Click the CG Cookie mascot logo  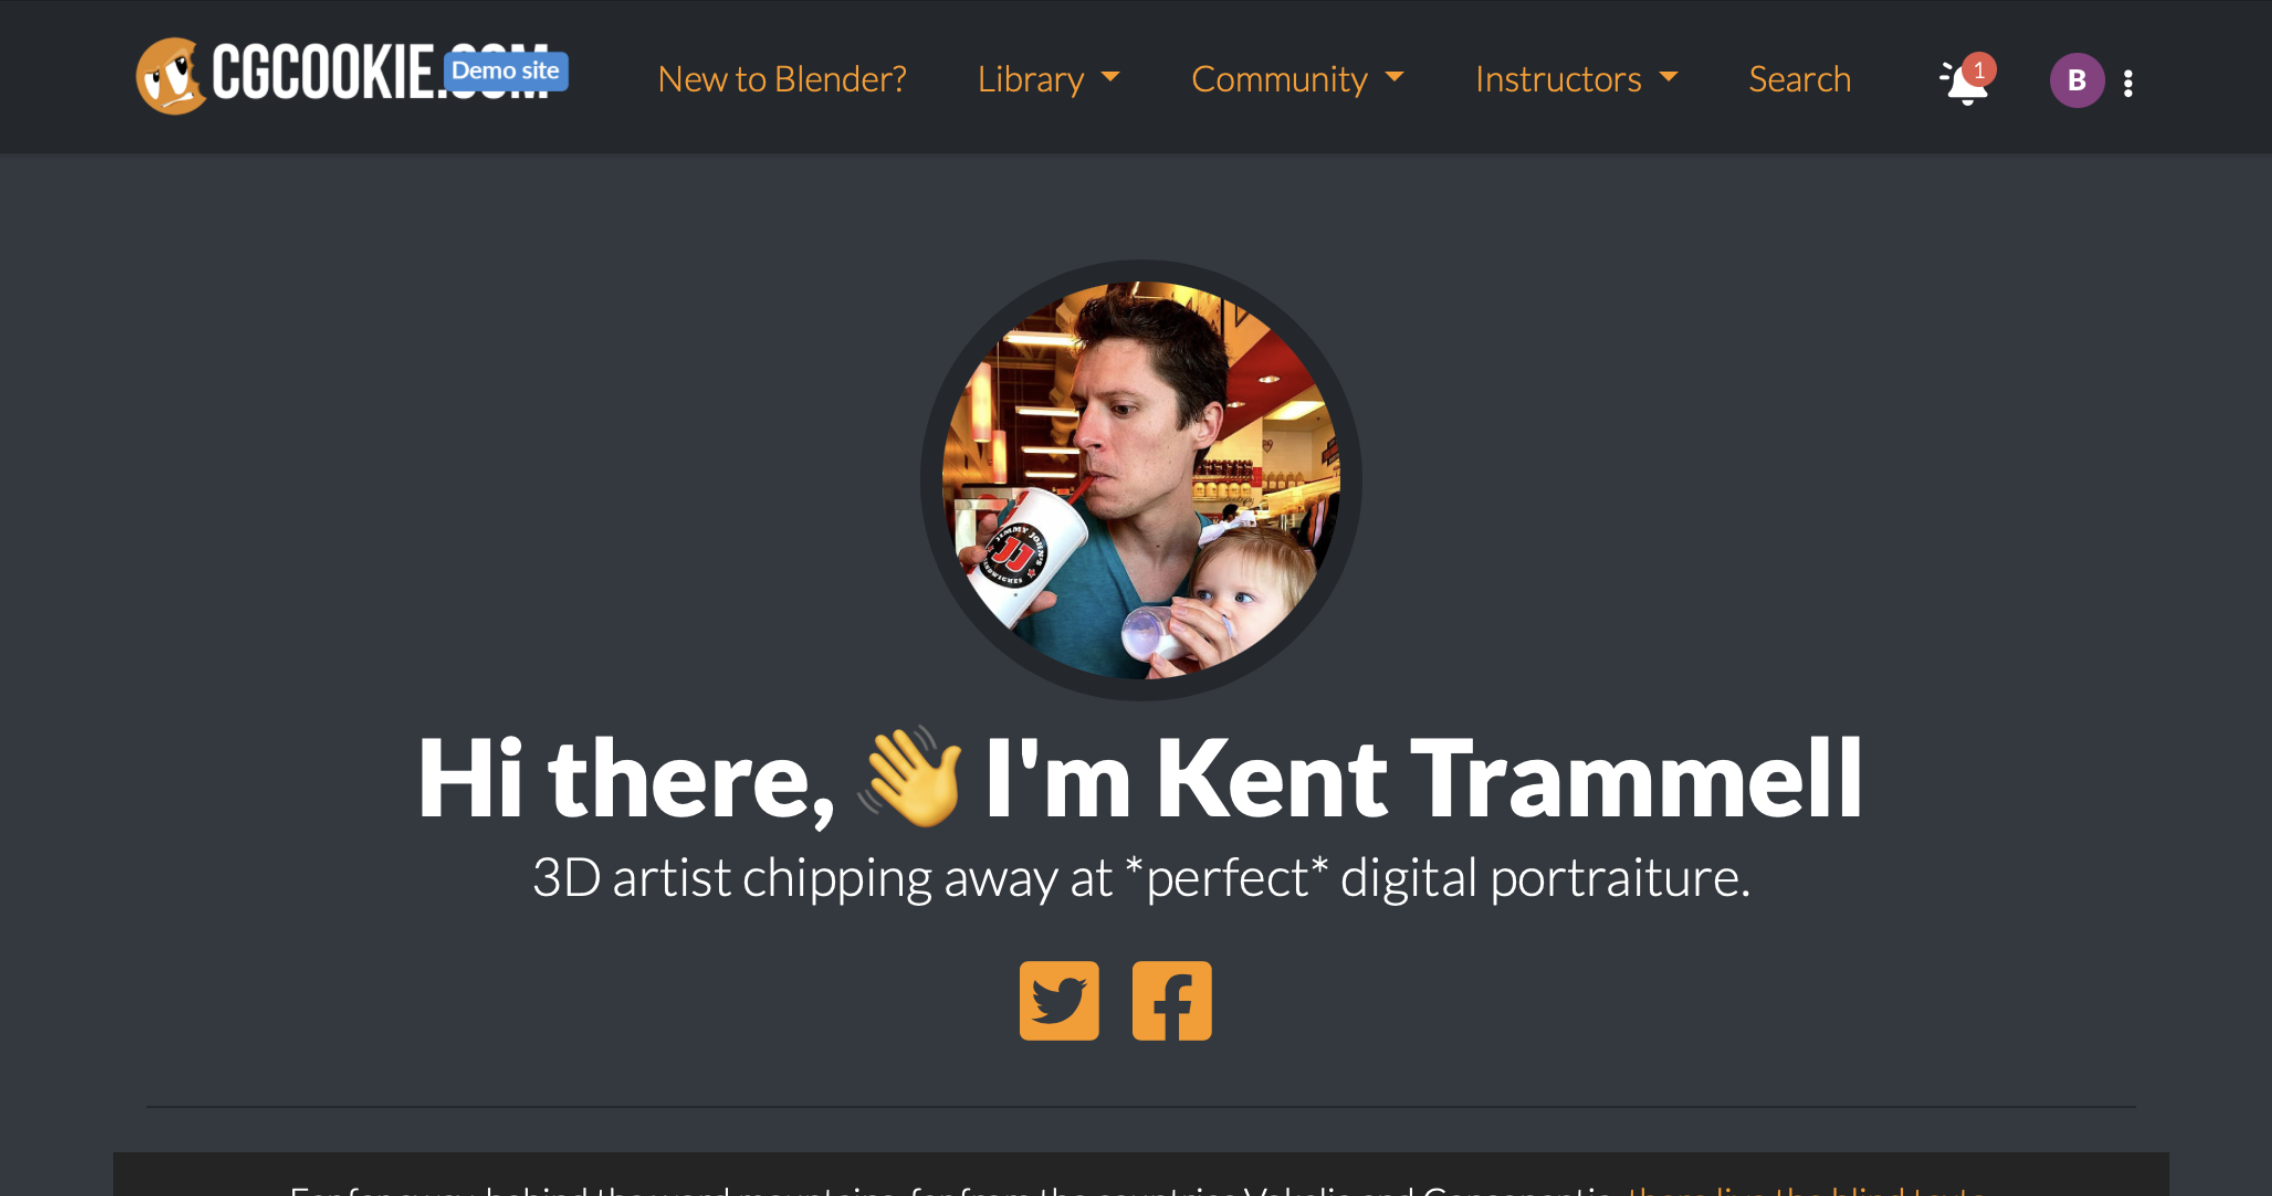(170, 76)
